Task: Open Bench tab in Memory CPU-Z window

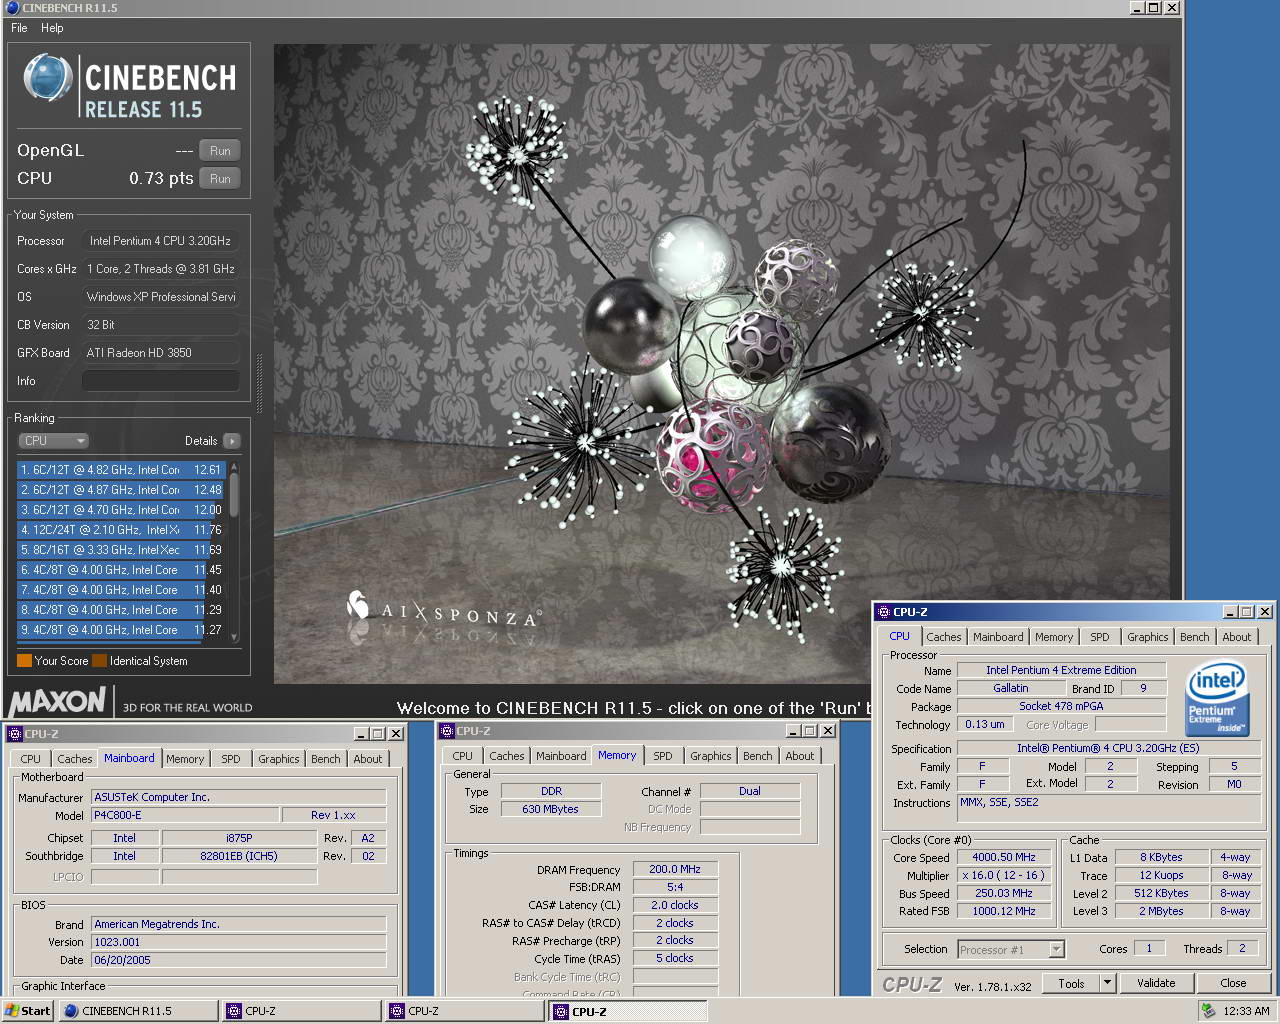Action: pos(757,756)
